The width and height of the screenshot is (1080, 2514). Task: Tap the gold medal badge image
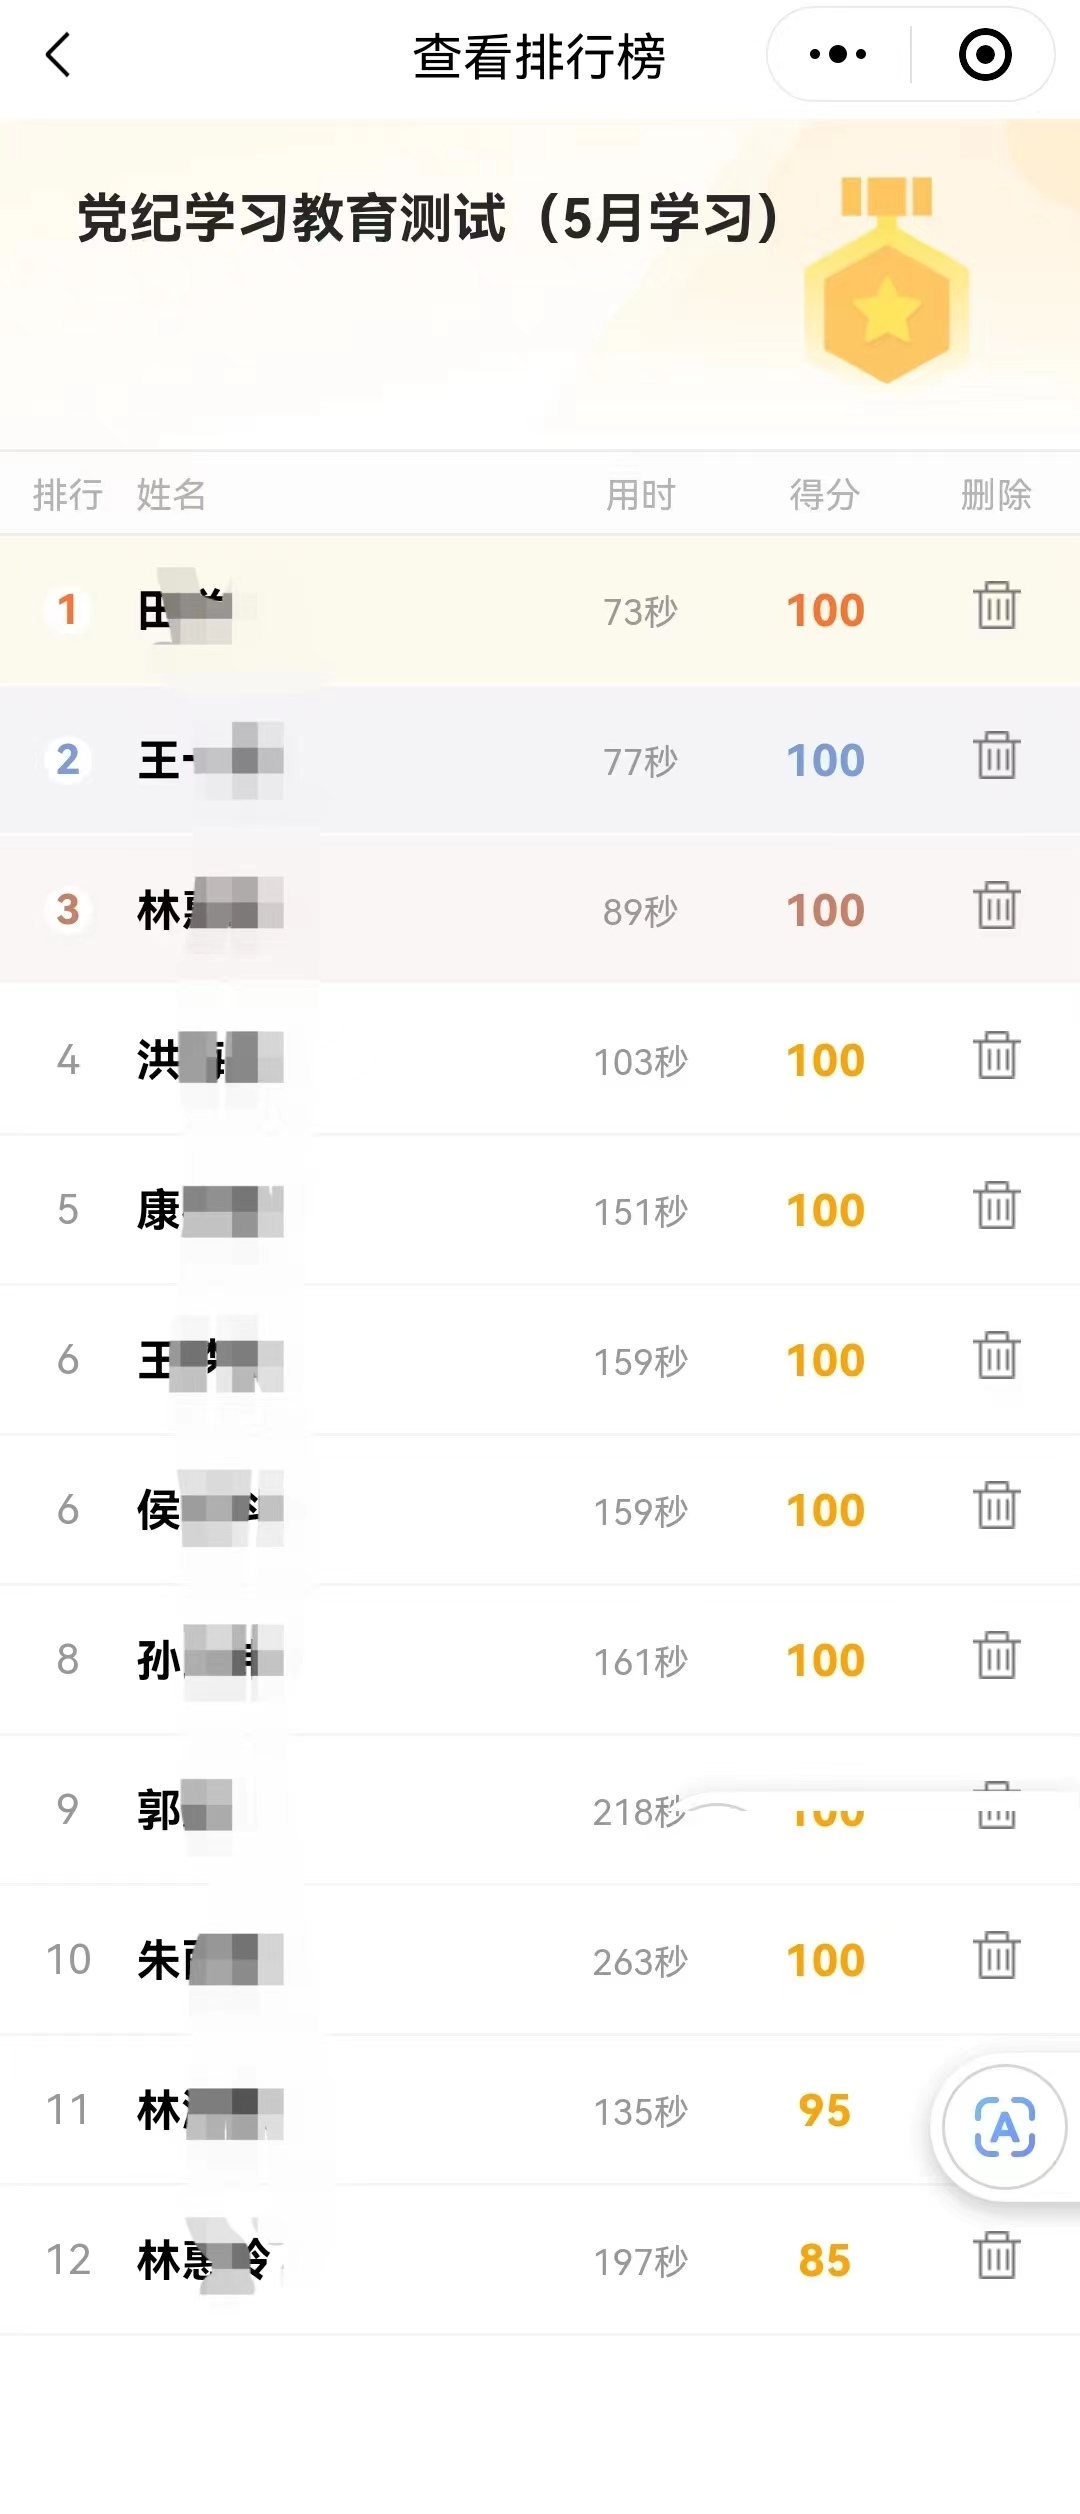coord(886,280)
